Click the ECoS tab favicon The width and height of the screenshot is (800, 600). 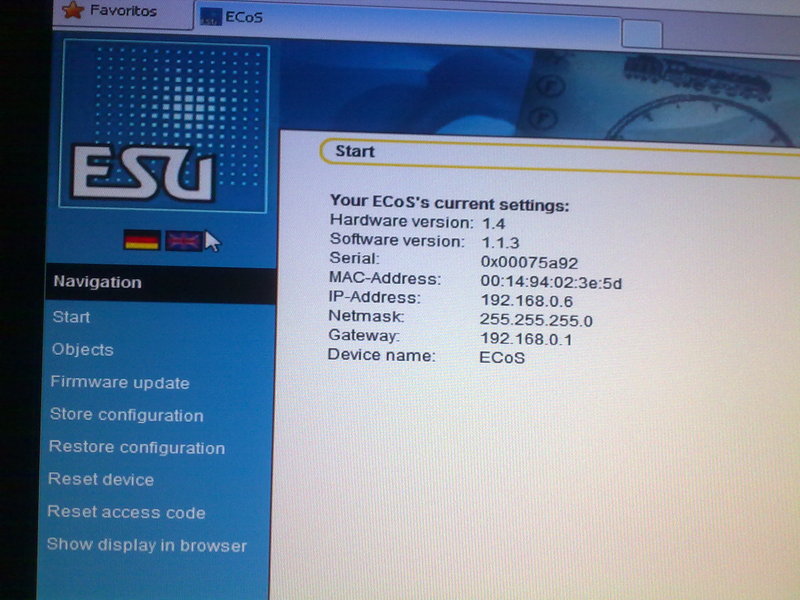[211, 17]
